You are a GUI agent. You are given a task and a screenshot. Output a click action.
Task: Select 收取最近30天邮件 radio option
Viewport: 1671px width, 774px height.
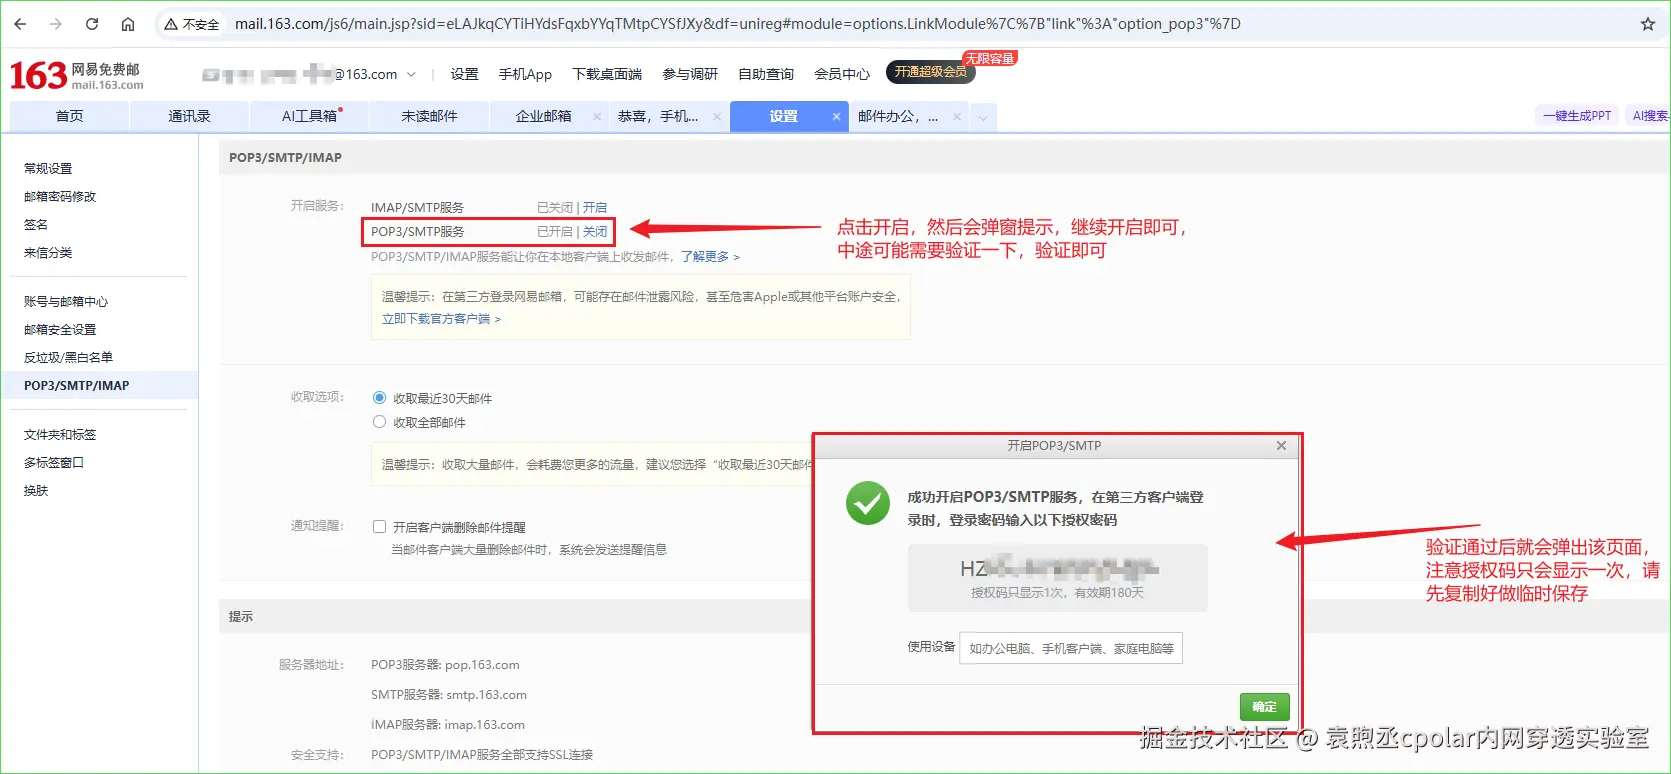click(379, 398)
